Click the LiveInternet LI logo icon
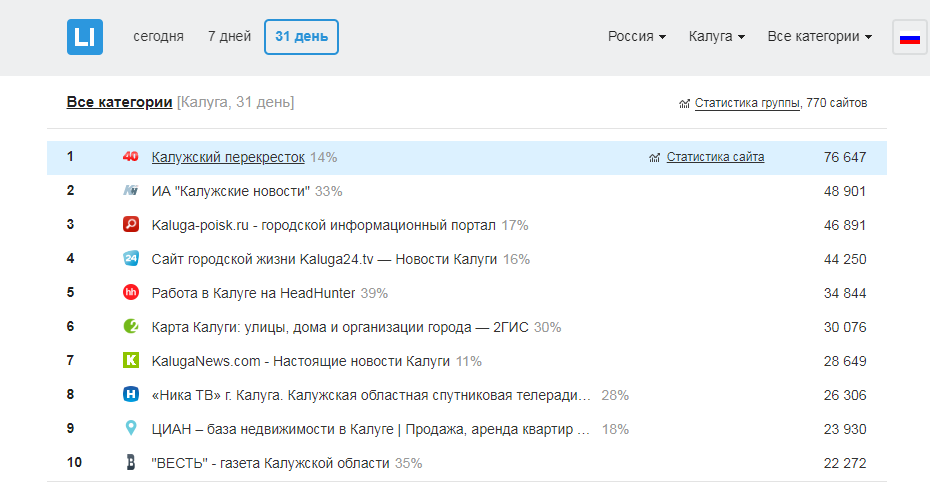This screenshot has height=482, width=930. [x=85, y=37]
